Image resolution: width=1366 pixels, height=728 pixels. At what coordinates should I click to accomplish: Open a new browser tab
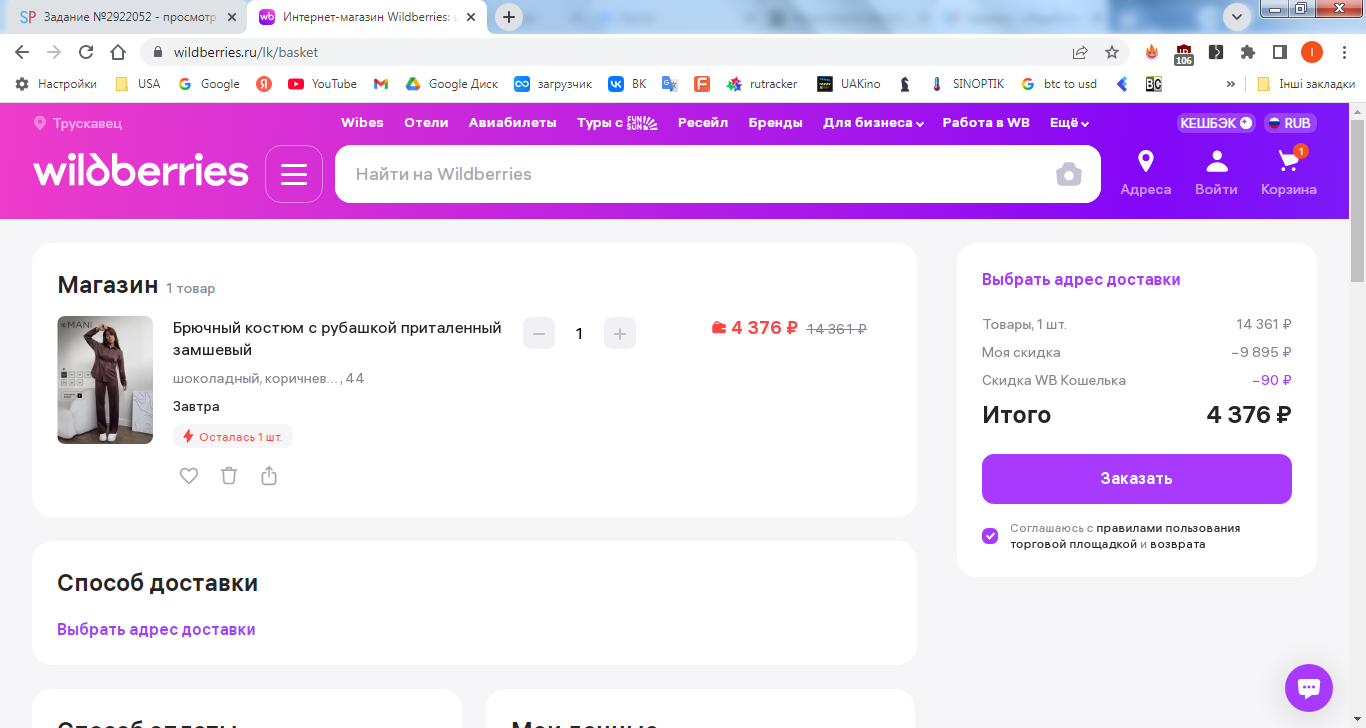coord(509,17)
